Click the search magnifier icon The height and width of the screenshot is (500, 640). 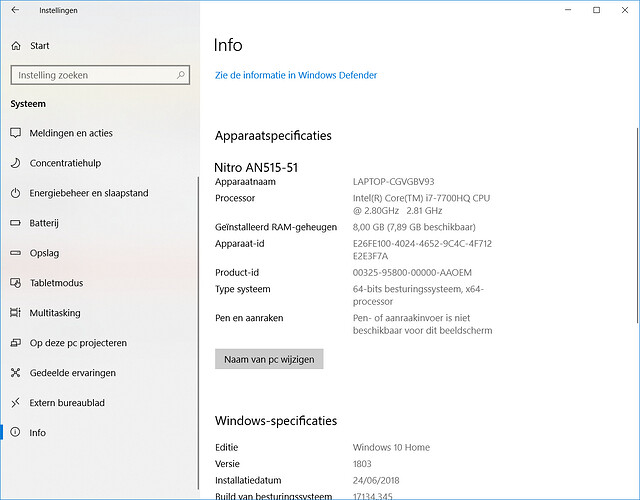180,75
